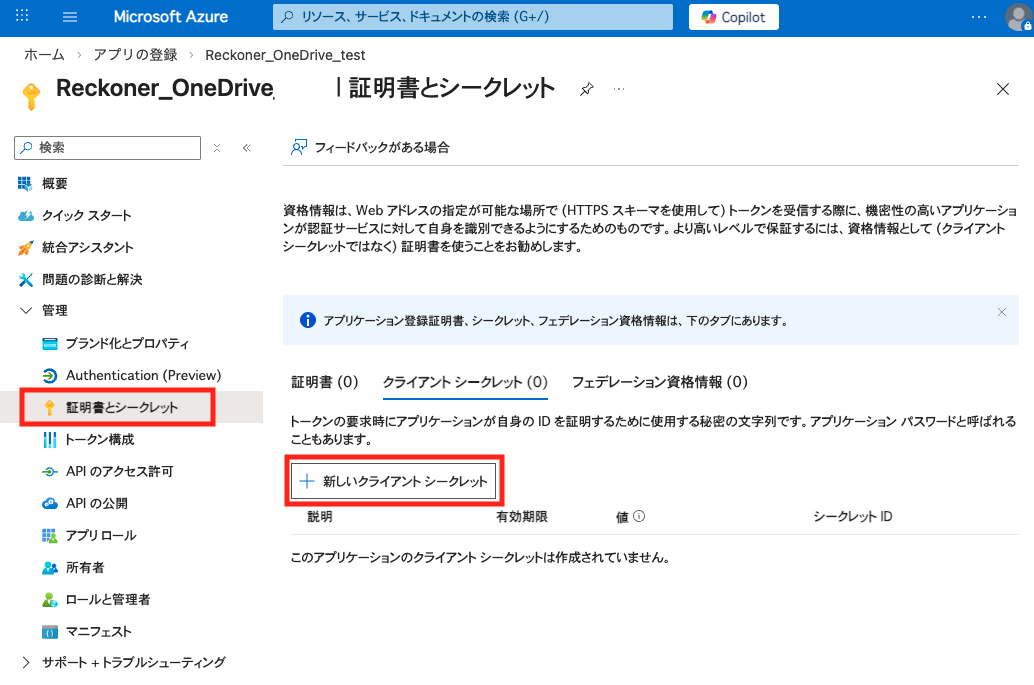Click the Microsoft Azure home title
The width and height of the screenshot is (1034, 685).
(171, 17)
